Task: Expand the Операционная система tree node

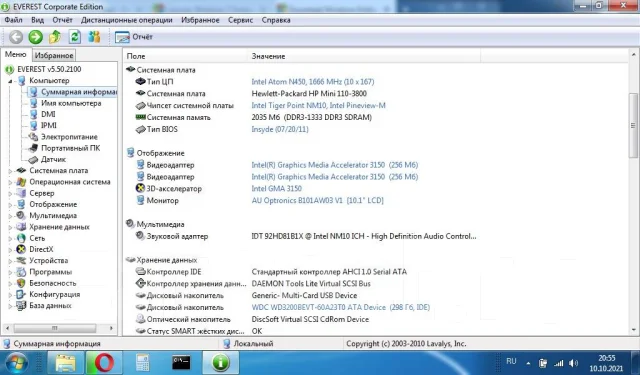Action: pos(10,182)
